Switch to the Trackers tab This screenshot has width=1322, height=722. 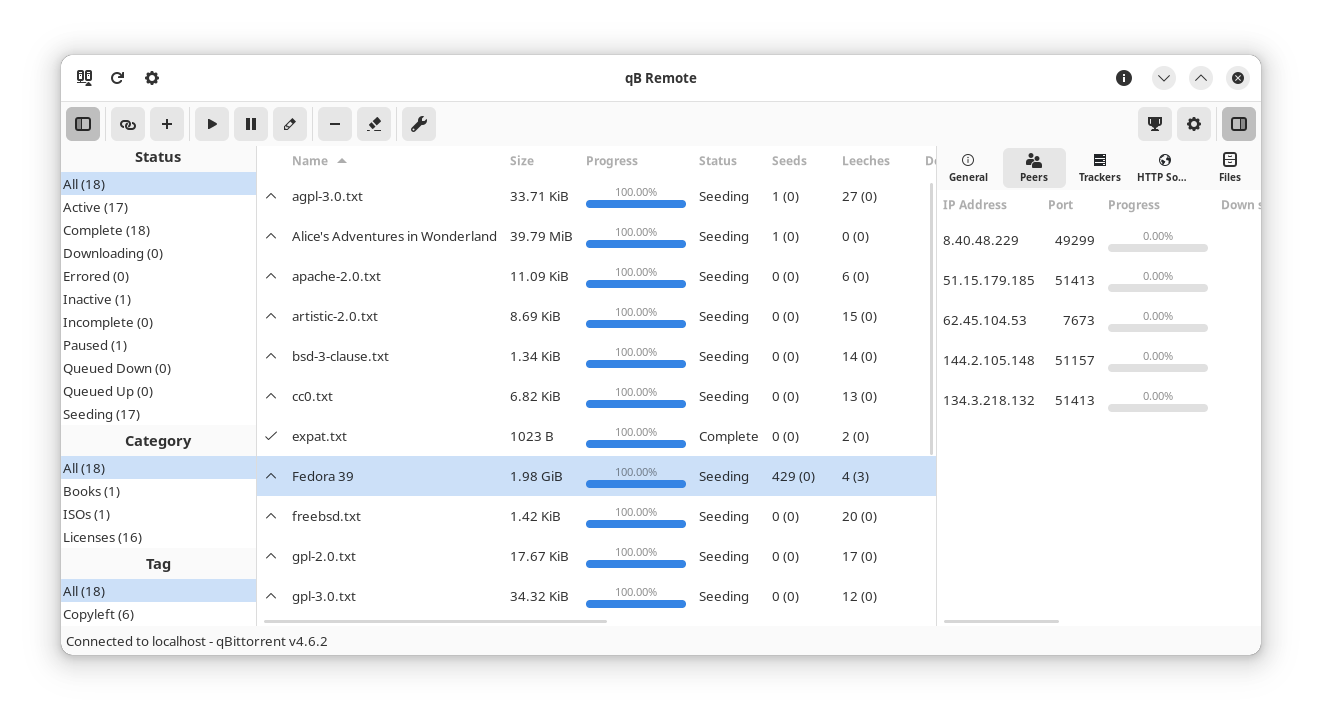click(x=1099, y=167)
